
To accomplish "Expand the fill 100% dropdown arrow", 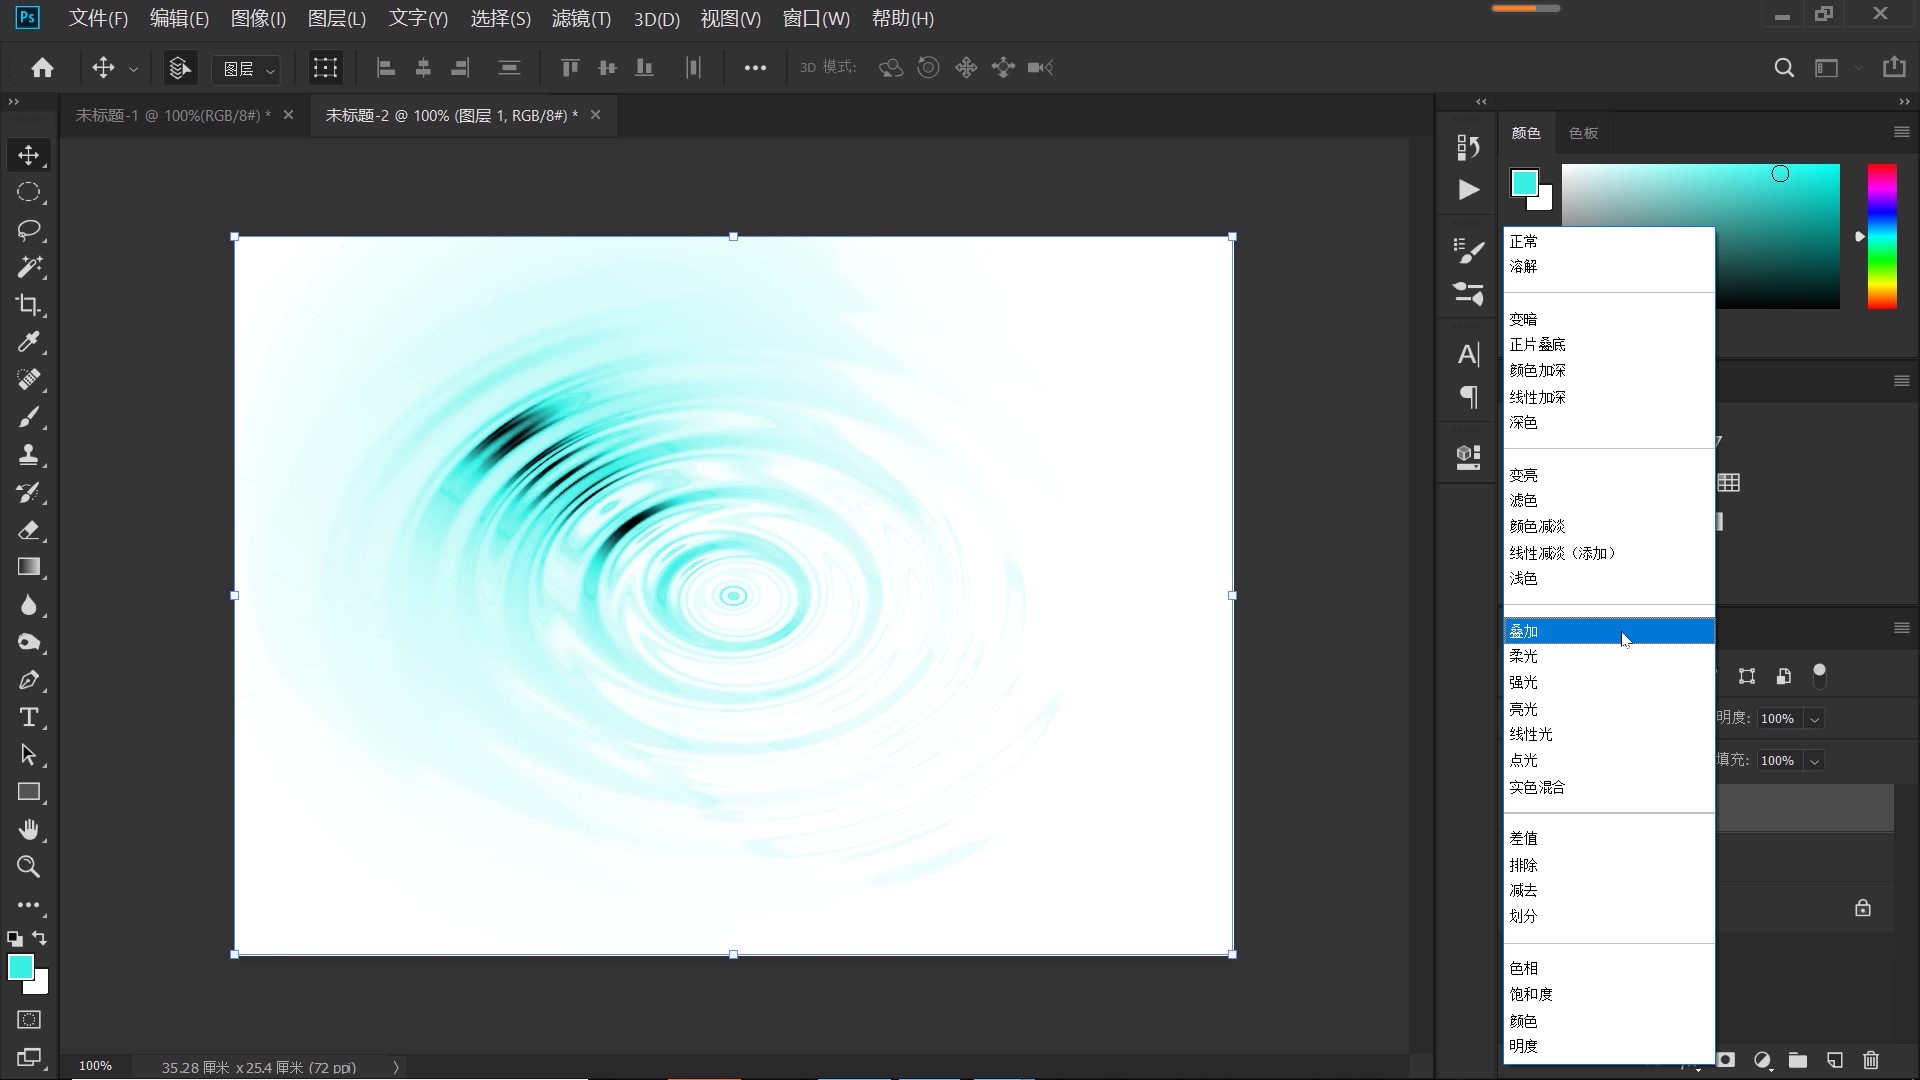I will tap(1814, 761).
